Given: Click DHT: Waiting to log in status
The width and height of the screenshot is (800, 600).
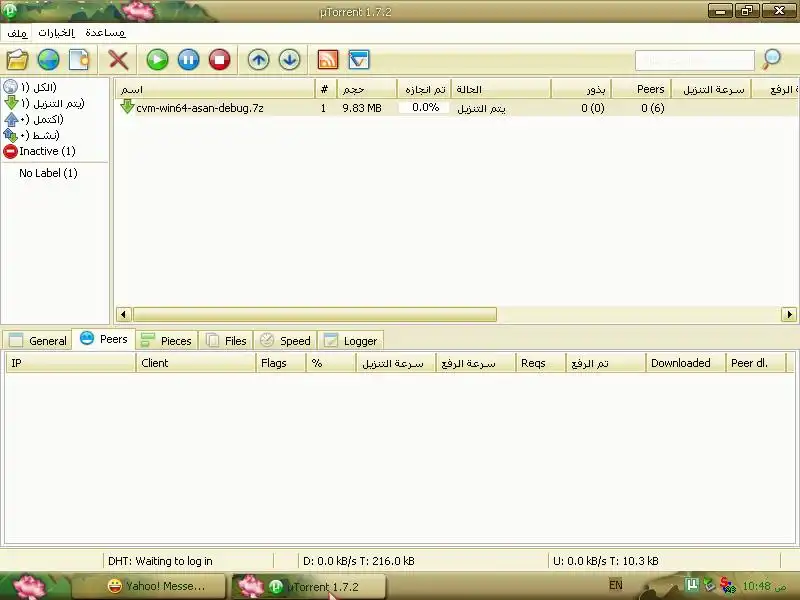Looking at the screenshot, I should pos(160,561).
